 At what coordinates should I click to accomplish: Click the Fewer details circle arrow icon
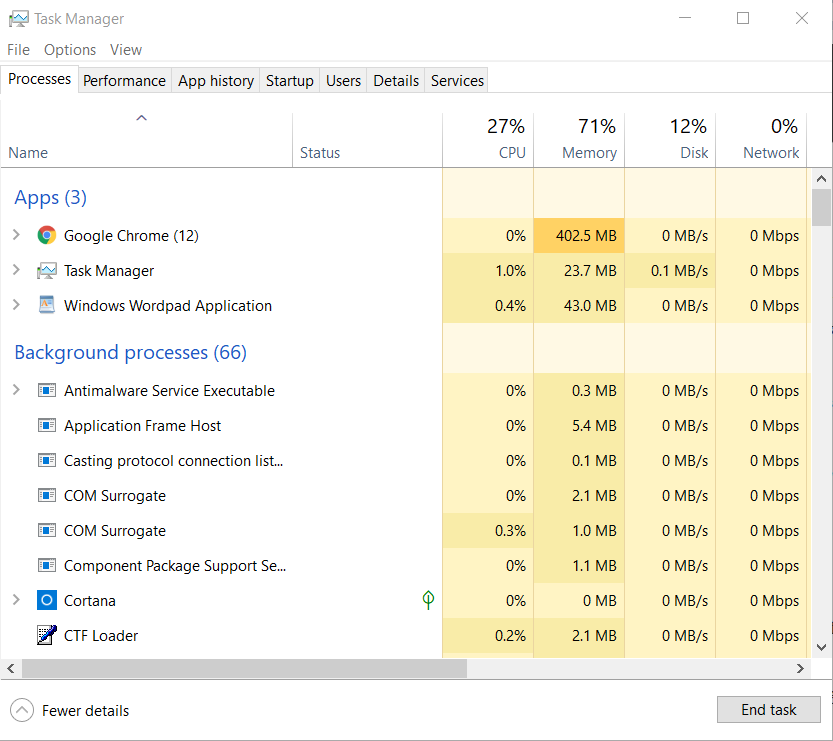click(22, 710)
